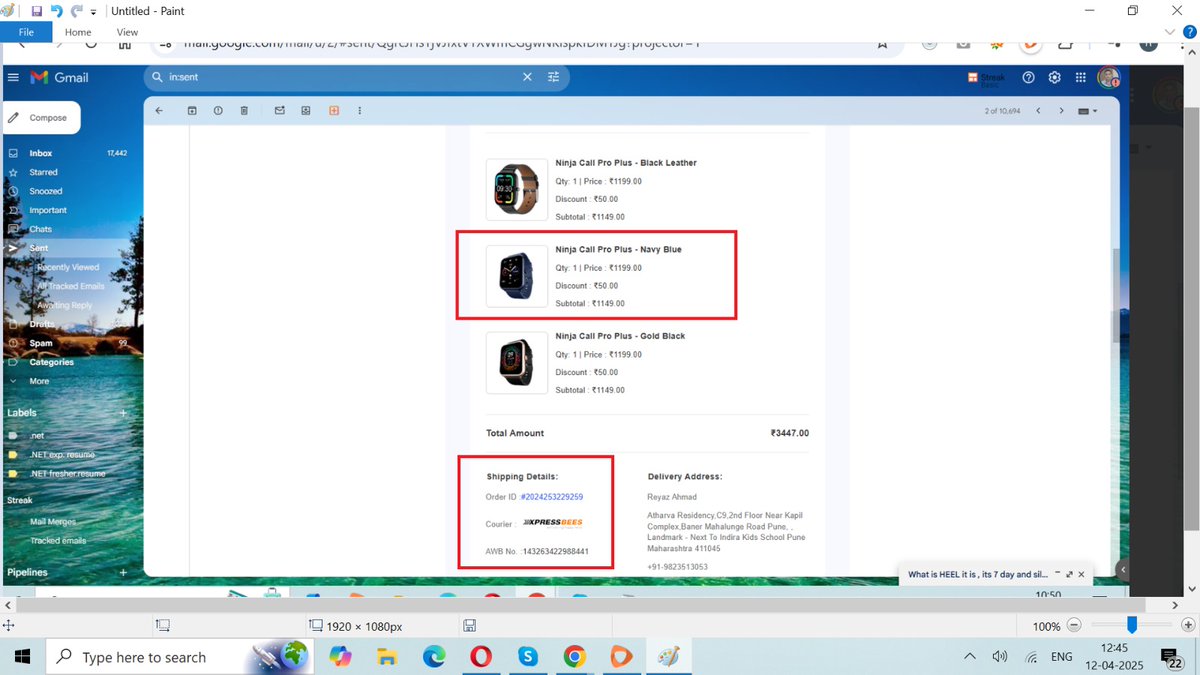Open Google Chrome from the taskbar
Viewport: 1200px width, 675px height.
[x=574, y=657]
